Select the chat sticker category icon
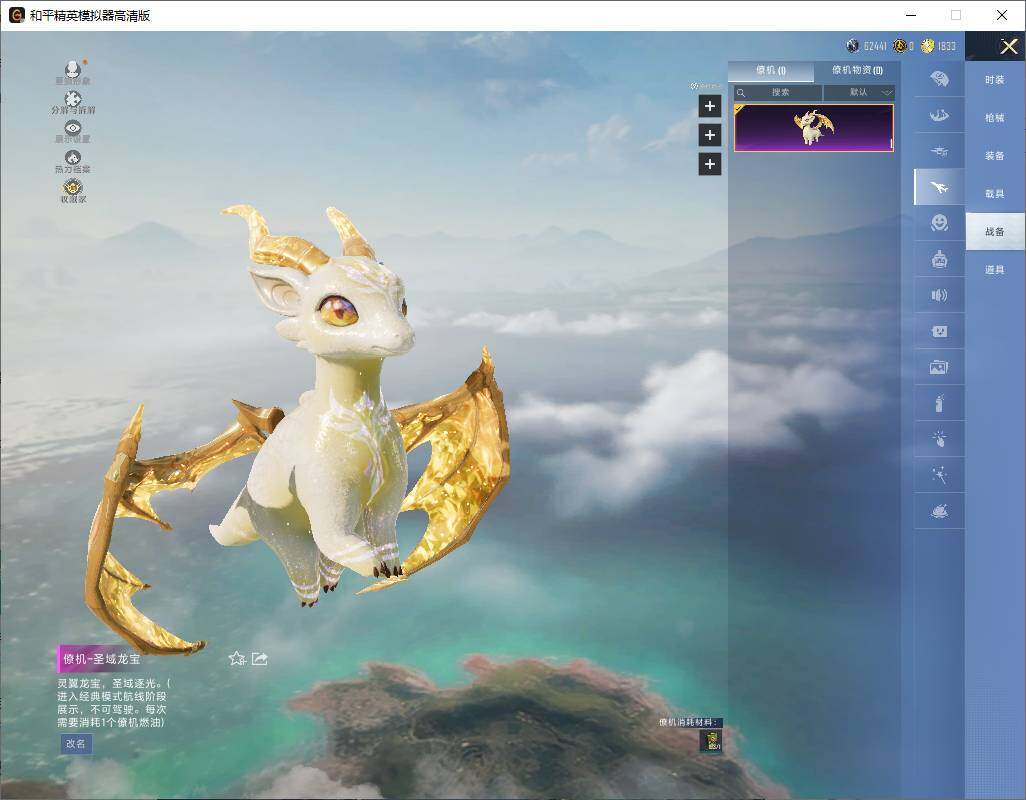The image size is (1026, 800). [940, 331]
